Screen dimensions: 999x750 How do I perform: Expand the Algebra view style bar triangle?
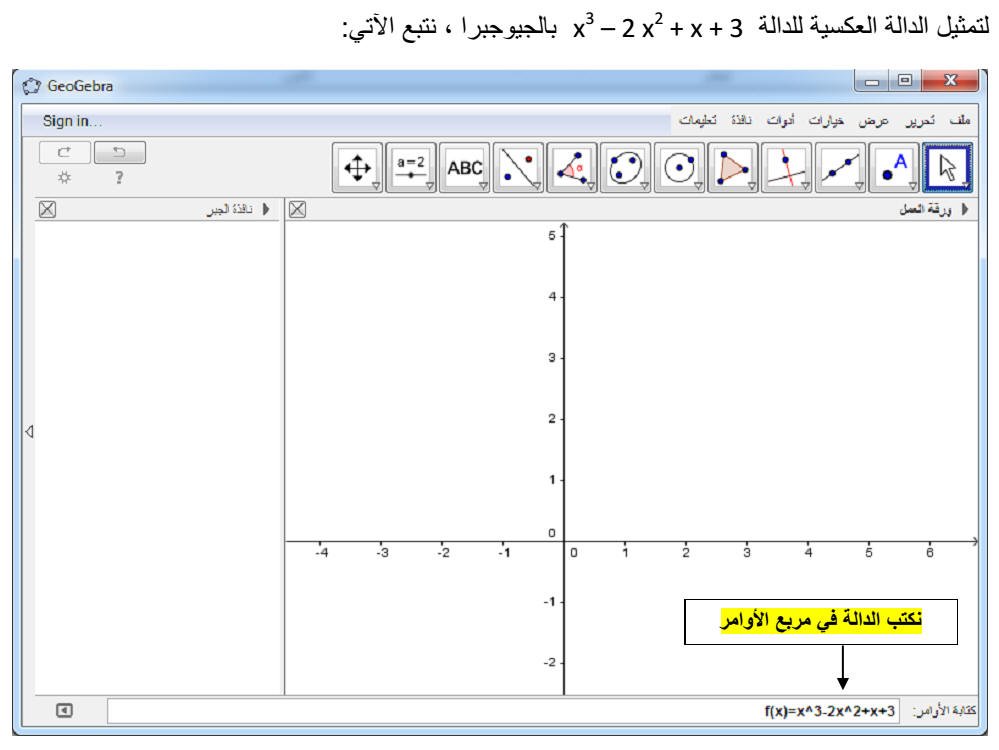[x=266, y=209]
